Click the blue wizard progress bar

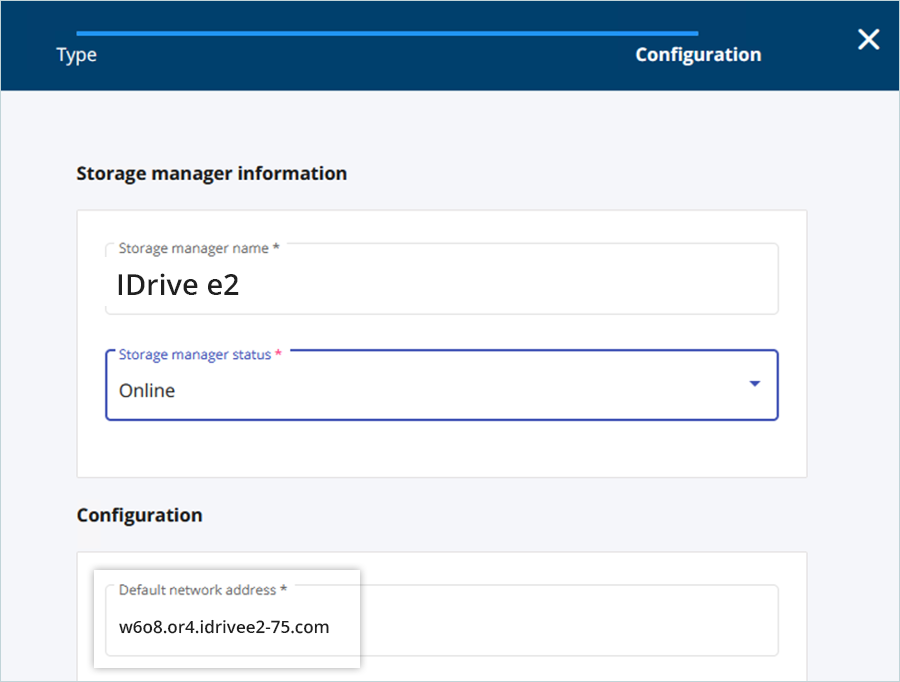coord(387,33)
